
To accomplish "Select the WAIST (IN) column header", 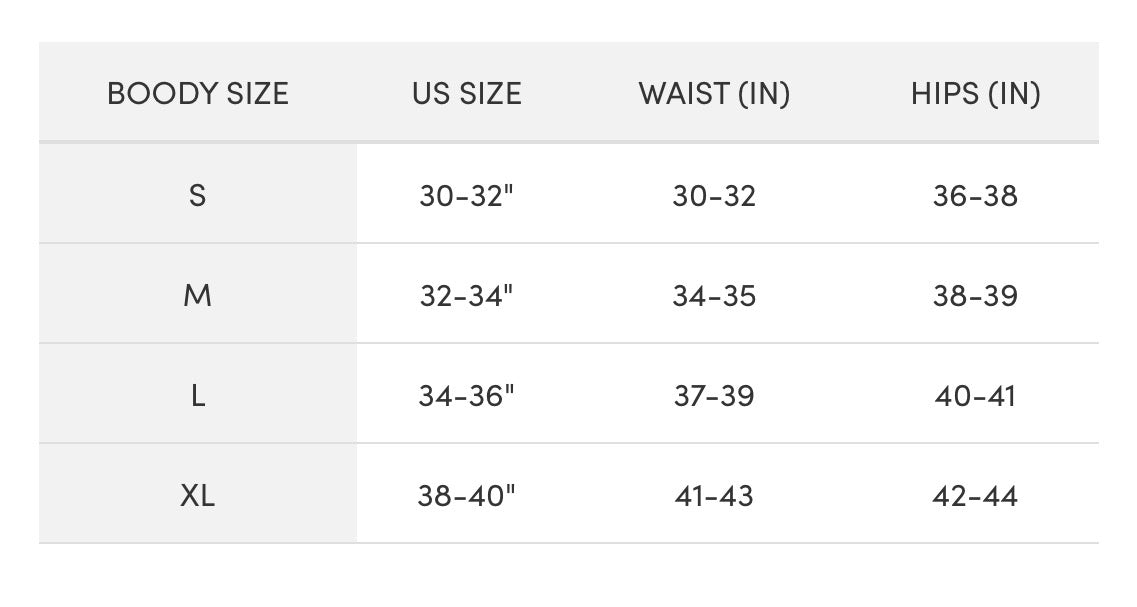I will [x=714, y=94].
